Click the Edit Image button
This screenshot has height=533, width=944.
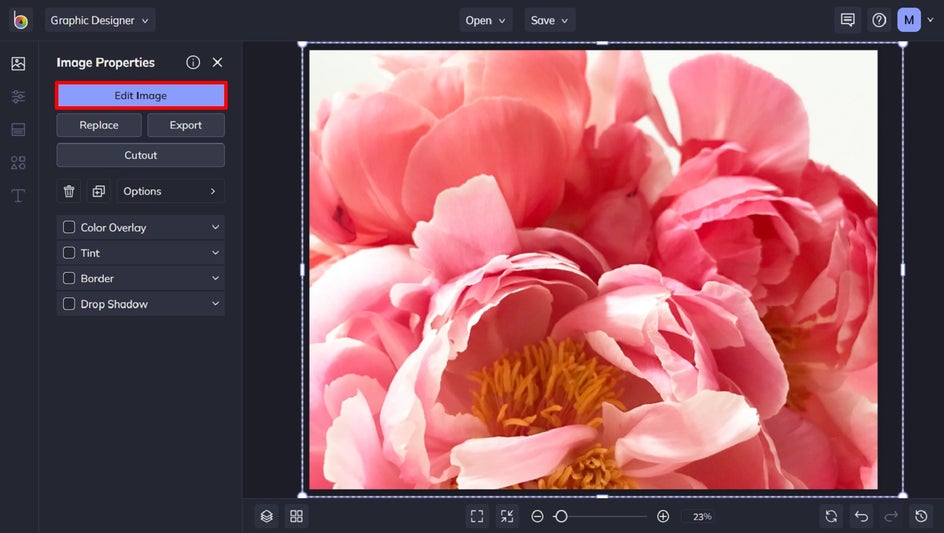[x=141, y=95]
